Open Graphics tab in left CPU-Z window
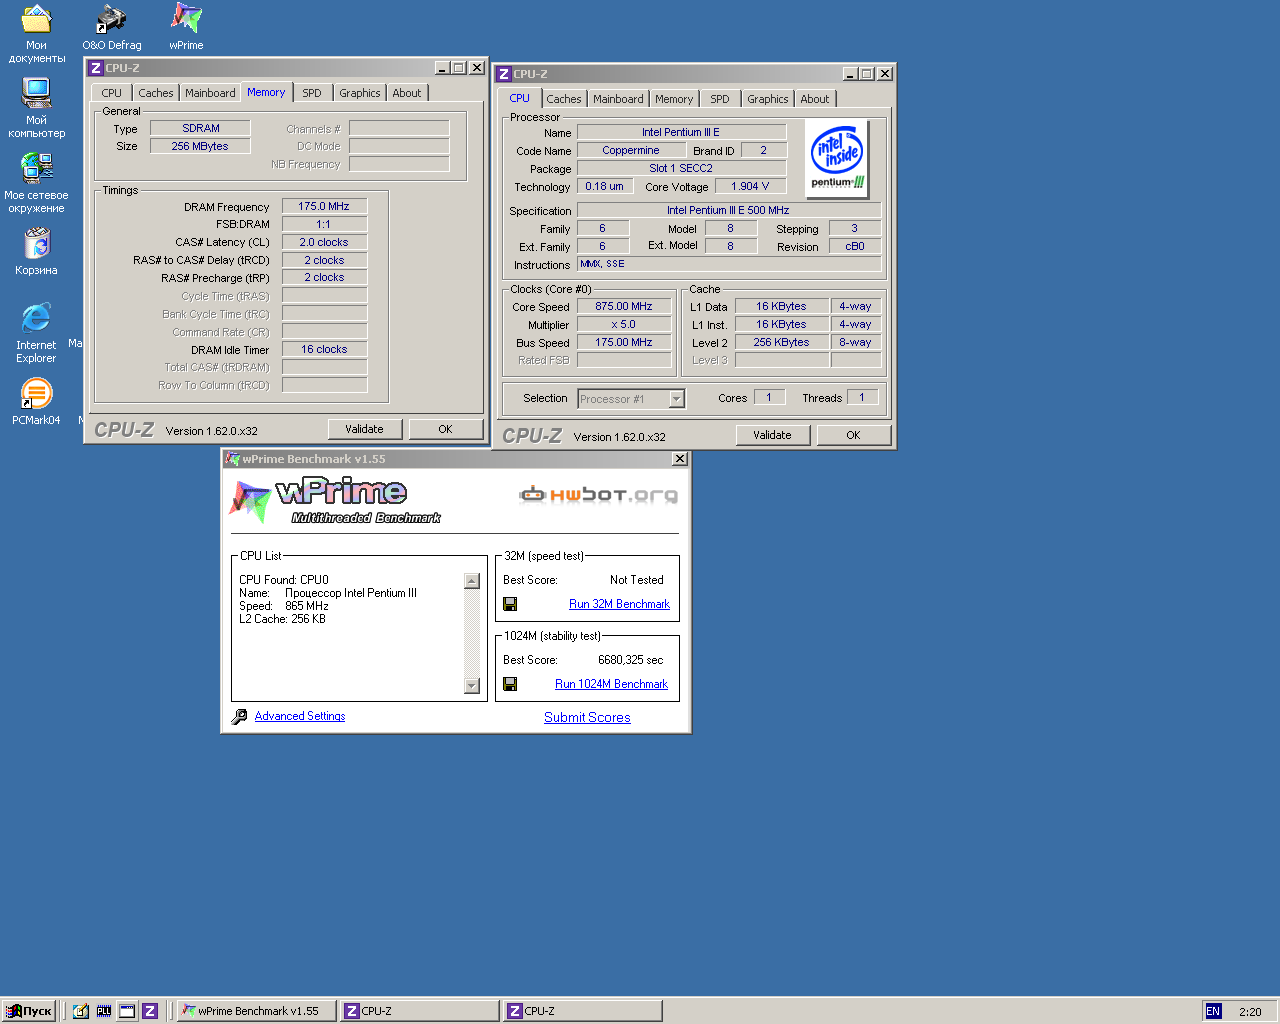The height and width of the screenshot is (1024, 1280). tap(360, 93)
